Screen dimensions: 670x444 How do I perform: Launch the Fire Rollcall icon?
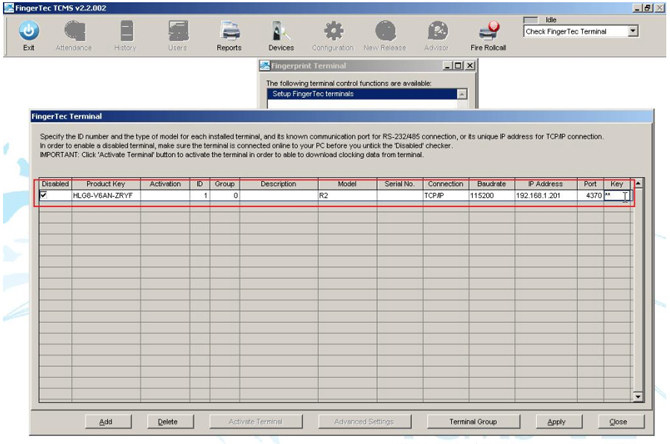[x=489, y=31]
